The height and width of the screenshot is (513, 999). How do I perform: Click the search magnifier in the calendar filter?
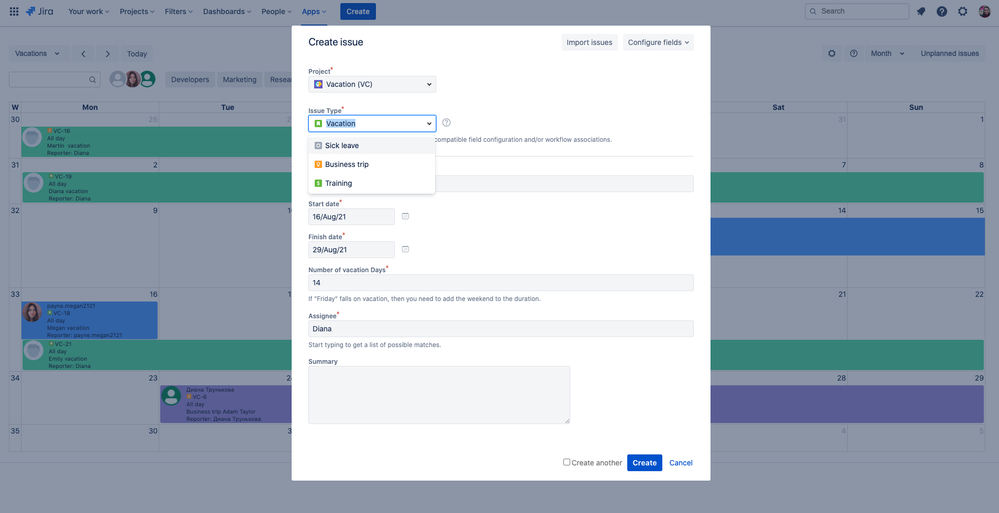92,80
